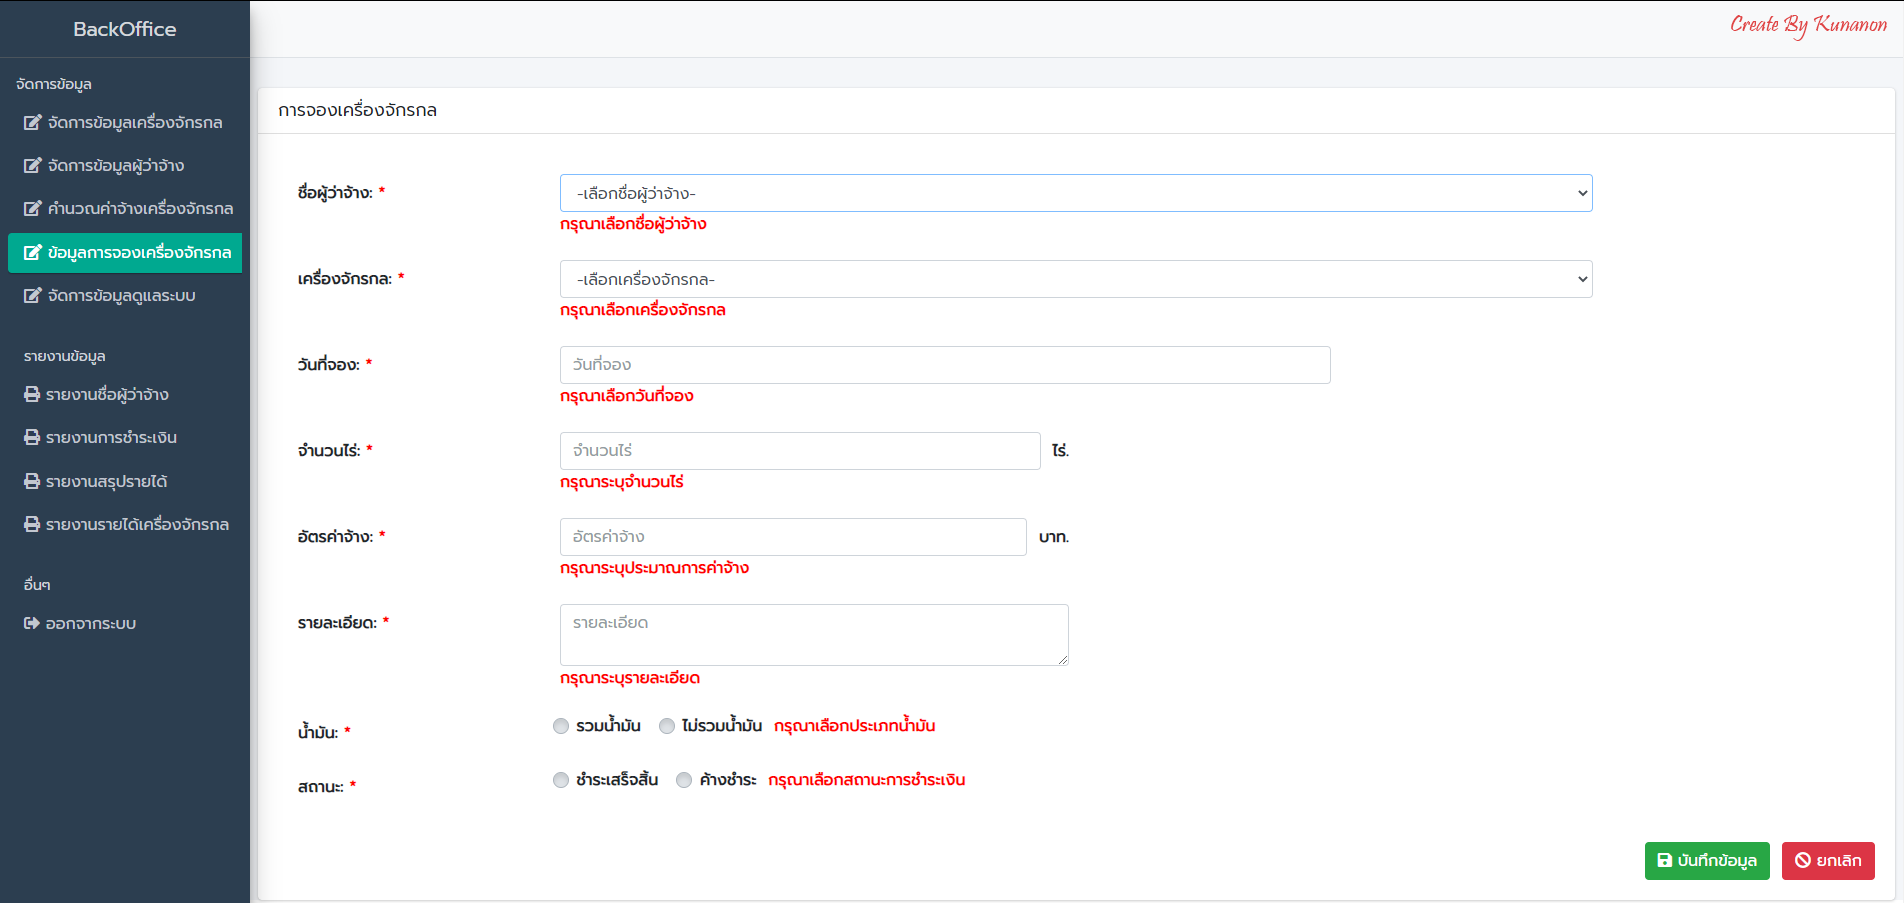Click the logout icon beside ออกจากระบบ
Screen dimensions: 1904x903
pyautogui.click(x=32, y=624)
